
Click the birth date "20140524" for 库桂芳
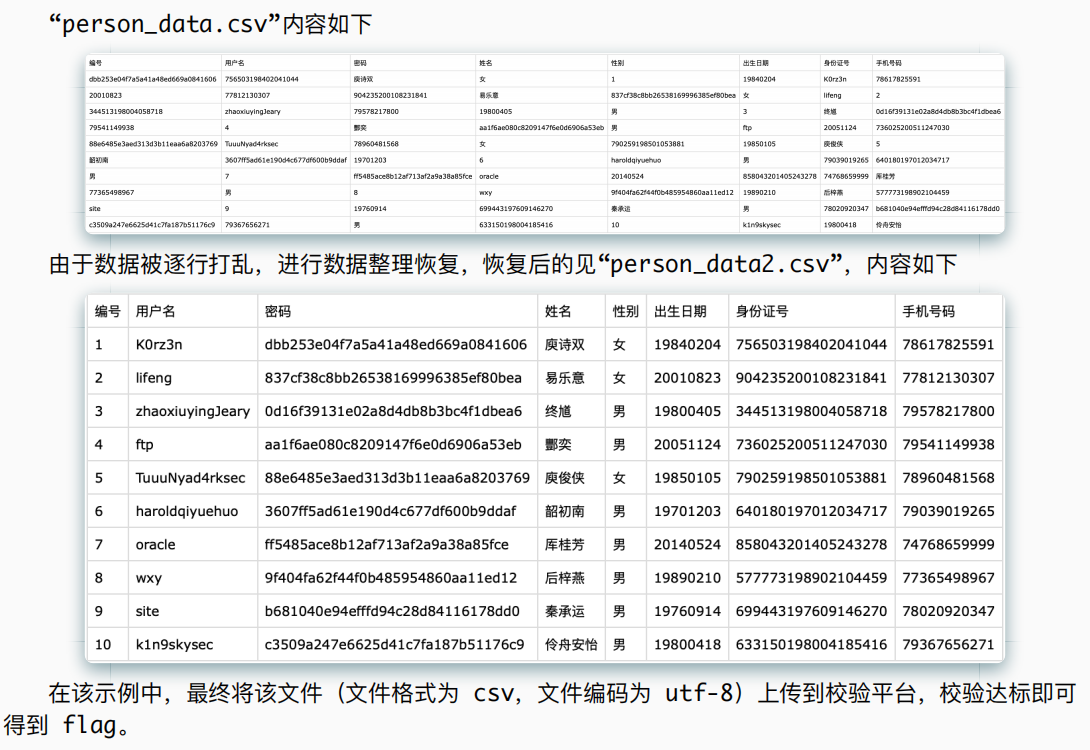tap(687, 544)
